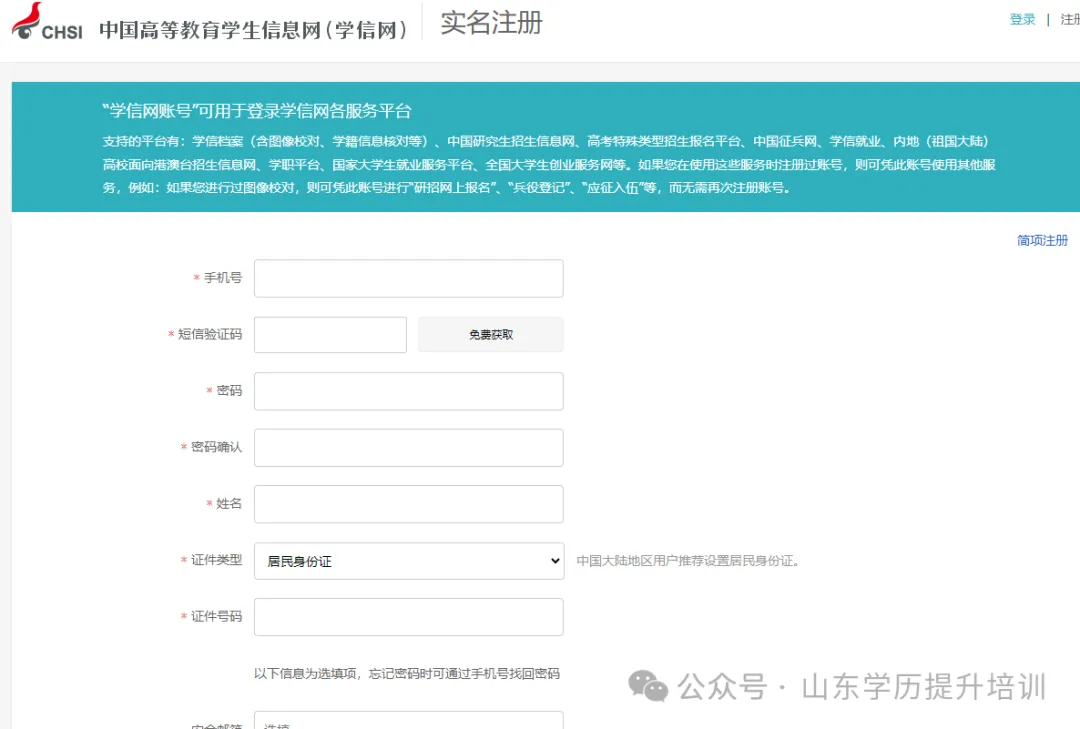Click the 注册 link at top right

[1069, 20]
